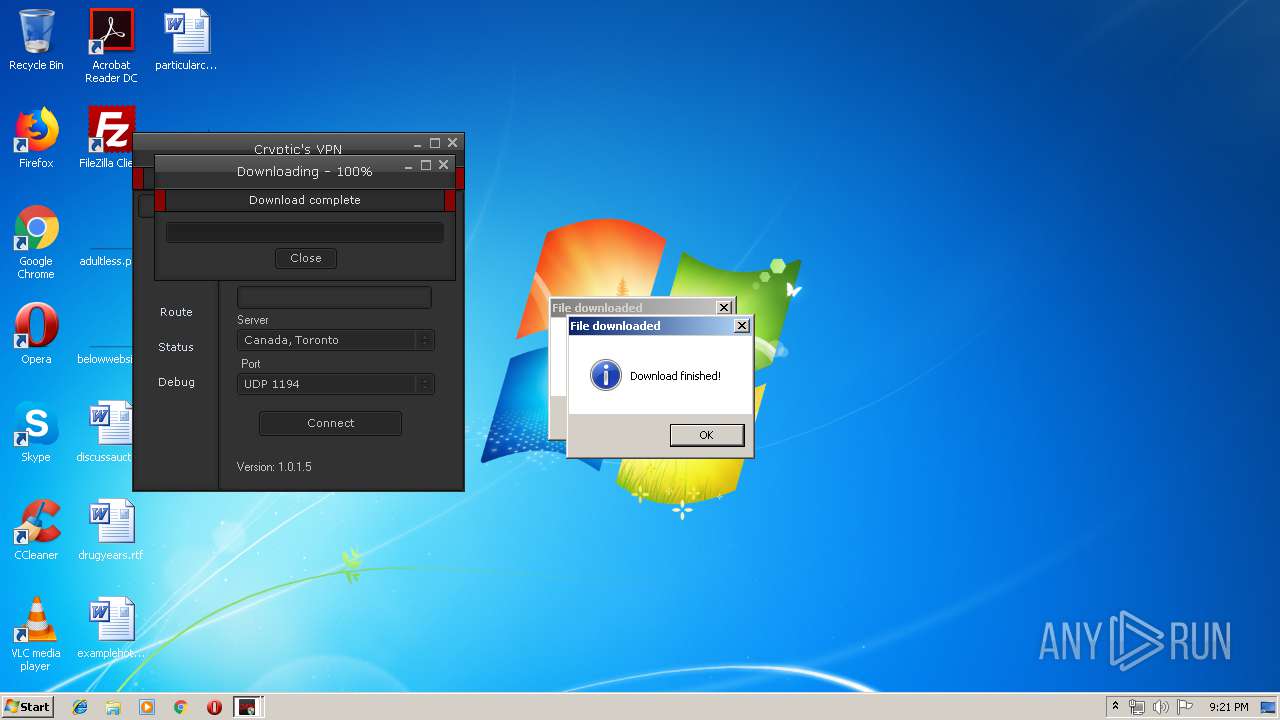
Task: Open the Action Center flag icon
Action: (x=1185, y=707)
